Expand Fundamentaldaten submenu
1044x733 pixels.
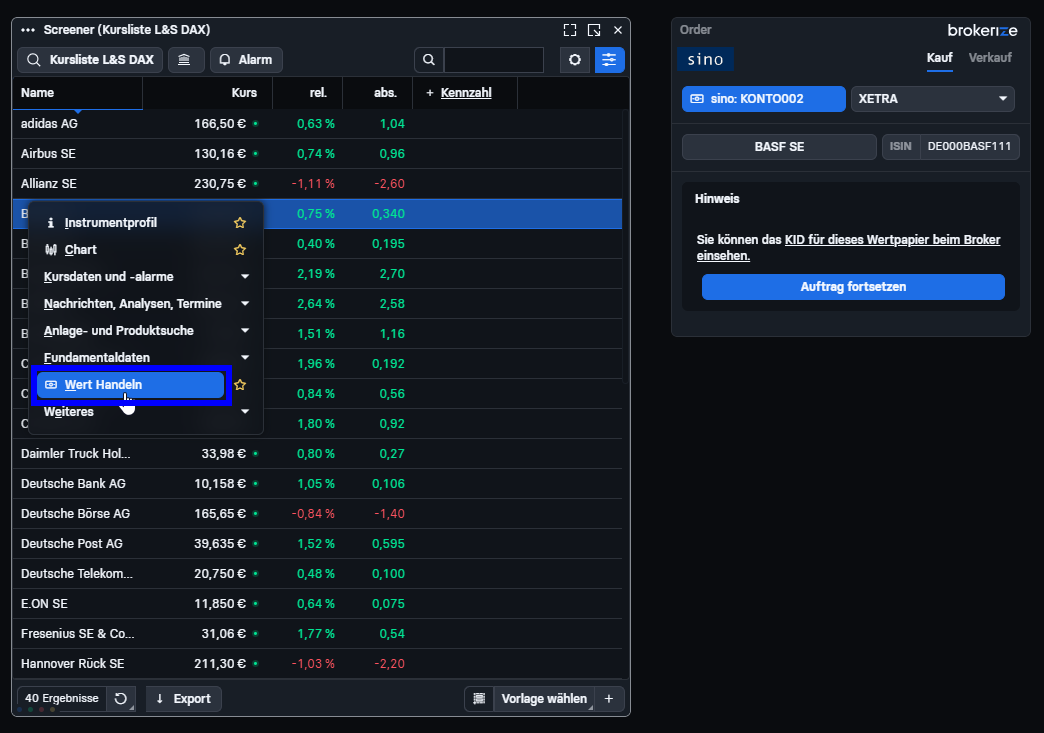tap(146, 358)
